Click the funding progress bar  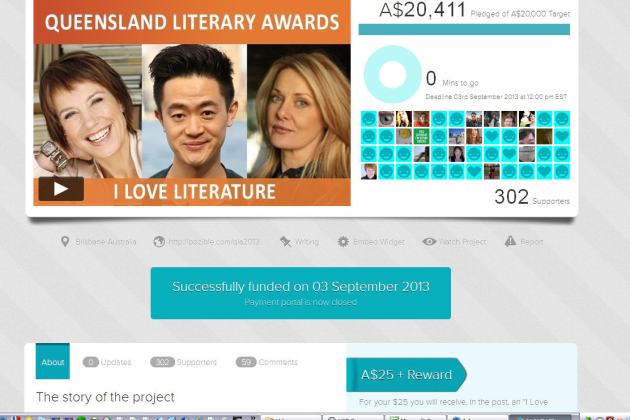[x=464, y=29]
